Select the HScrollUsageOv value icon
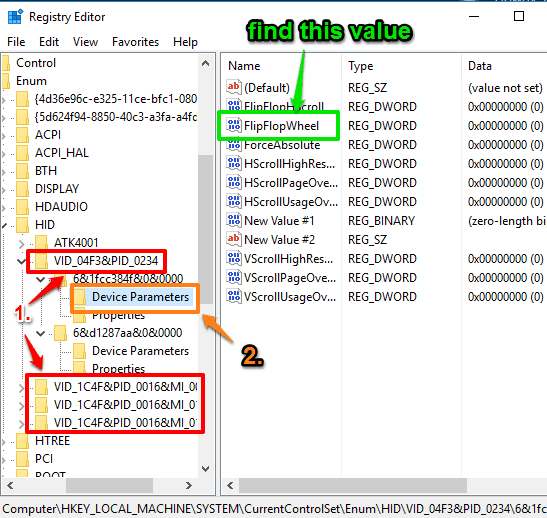The image size is (547, 518). tap(233, 201)
